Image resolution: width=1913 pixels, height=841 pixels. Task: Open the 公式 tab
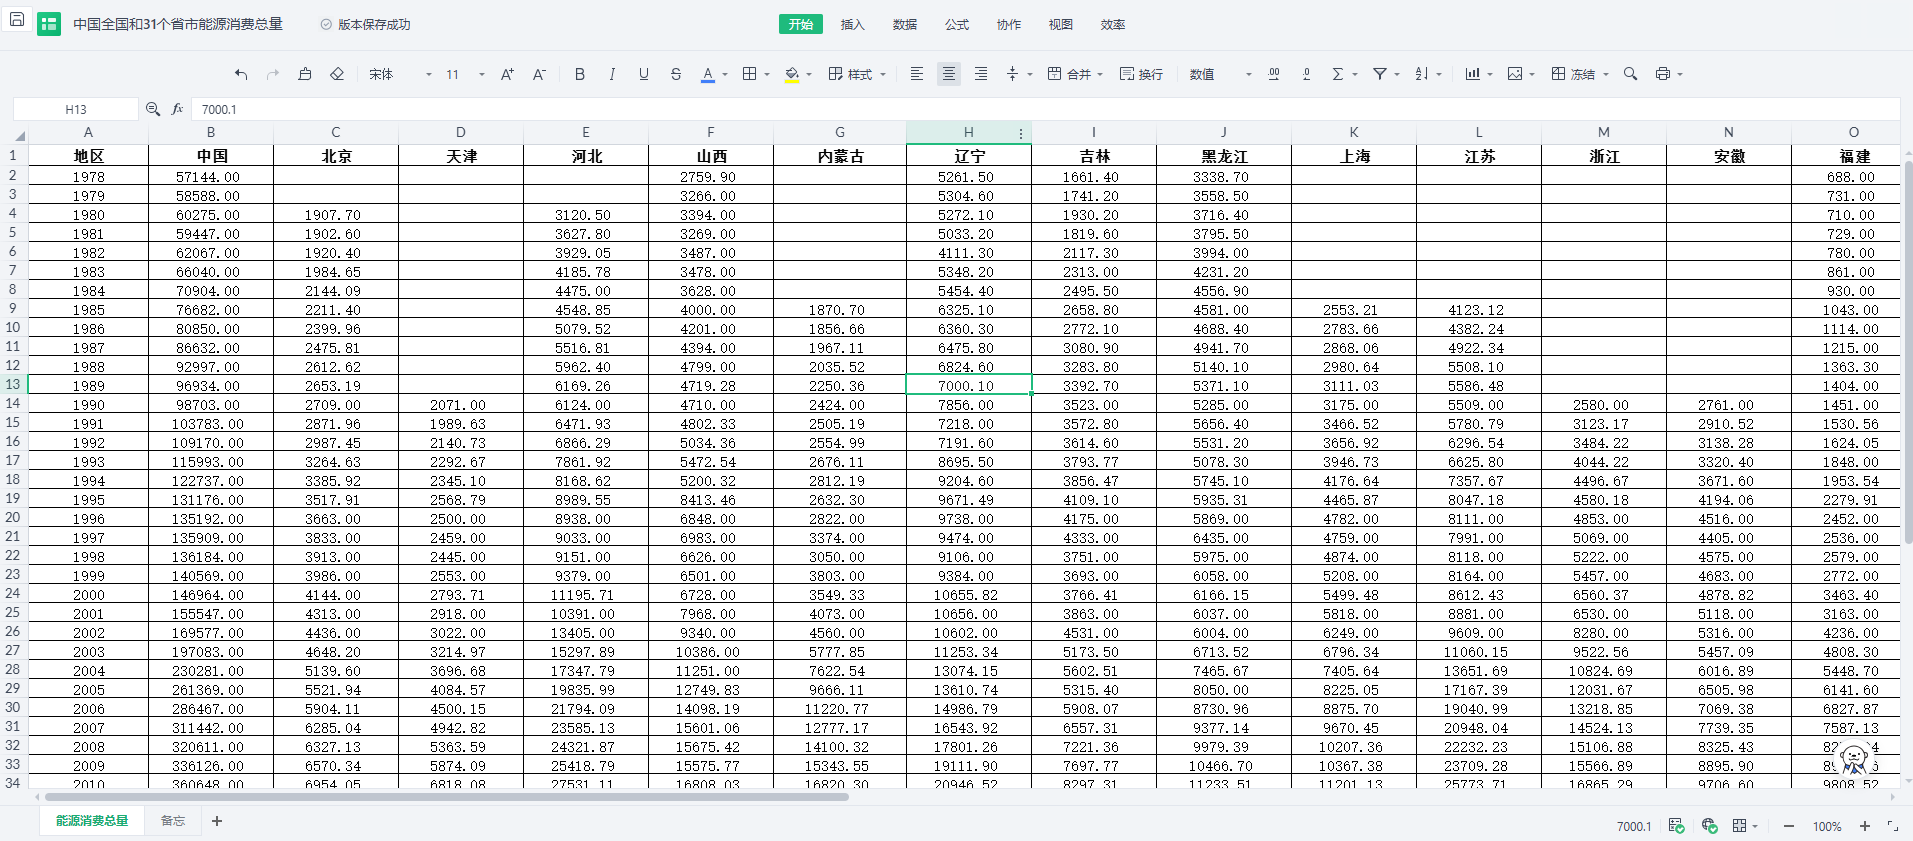coord(957,24)
